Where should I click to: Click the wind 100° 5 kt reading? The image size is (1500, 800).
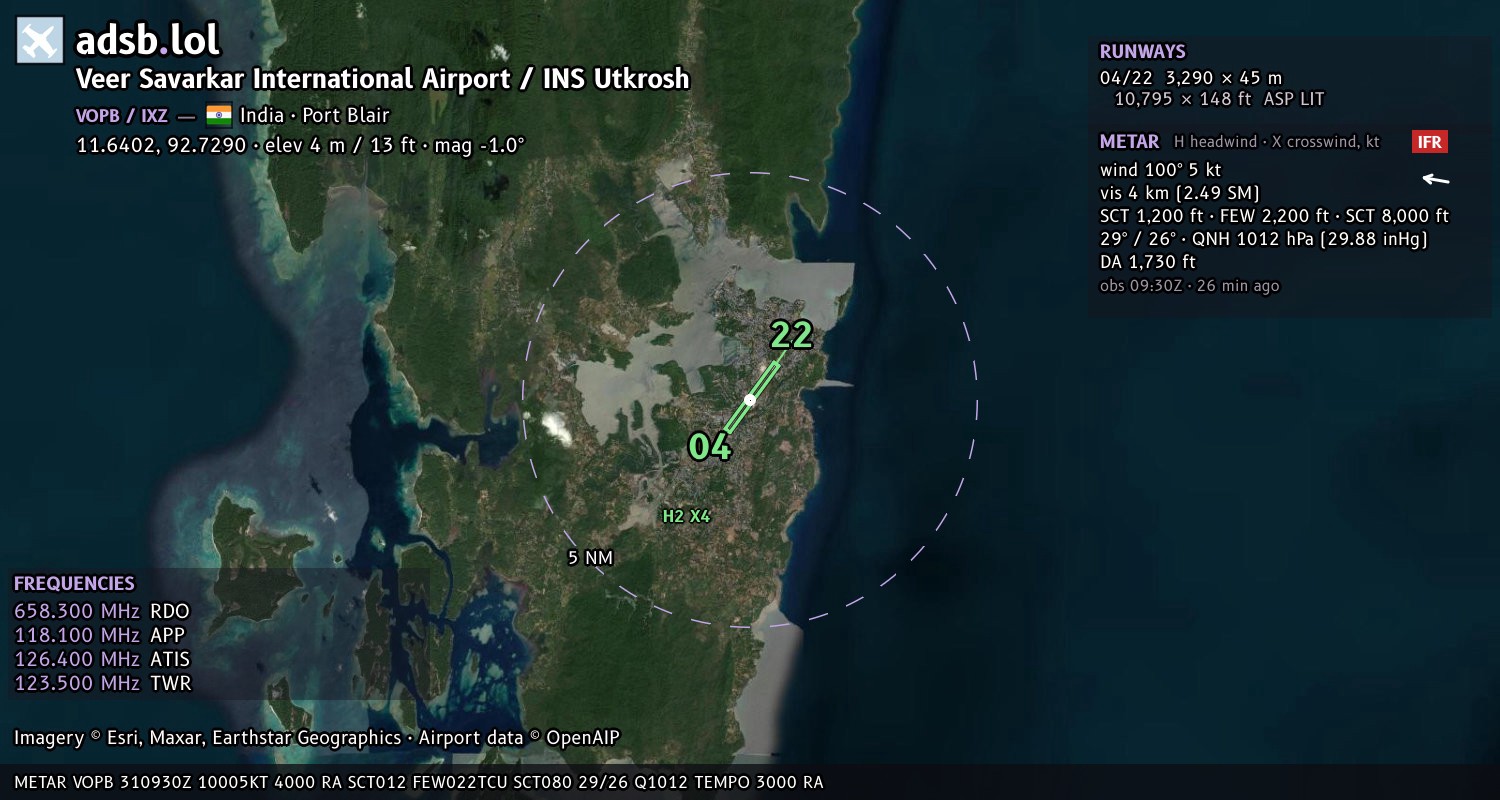point(1160,170)
